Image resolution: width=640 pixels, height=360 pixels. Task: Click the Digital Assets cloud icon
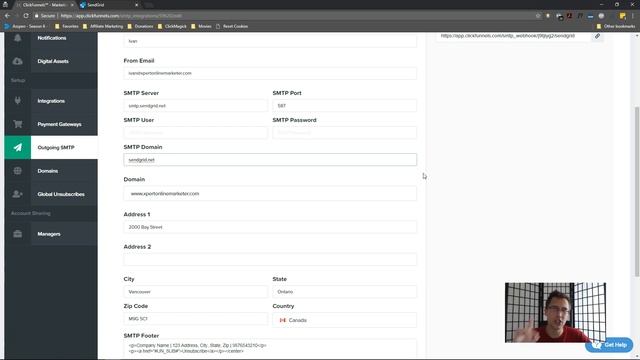pyautogui.click(x=18, y=61)
